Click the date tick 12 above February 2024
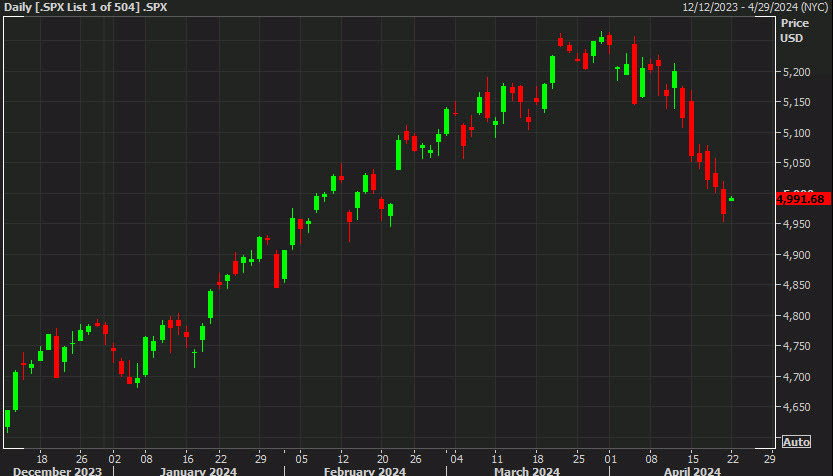Screen dimensions: 833x476 343,459
